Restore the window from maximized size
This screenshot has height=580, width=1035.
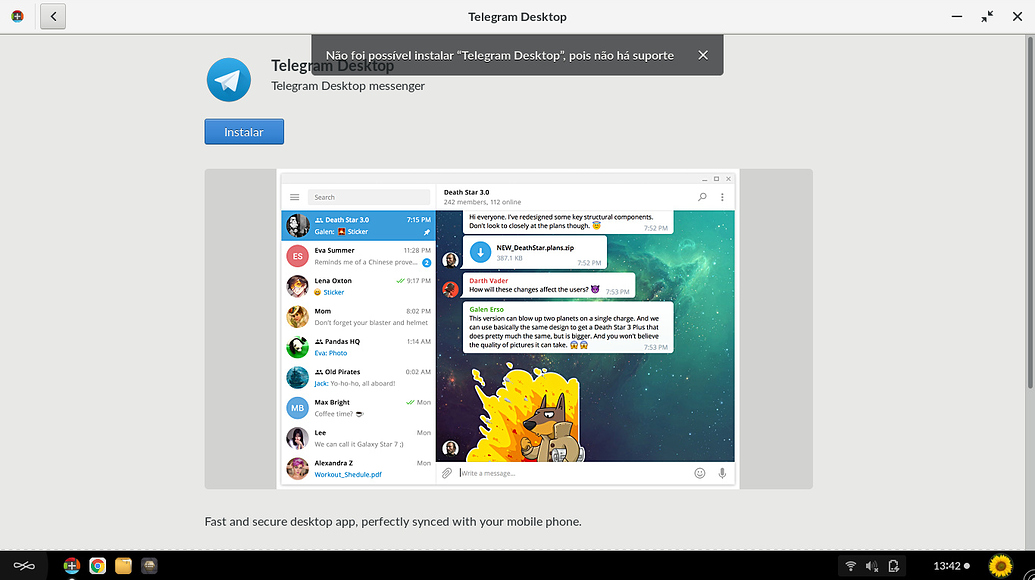coord(988,17)
